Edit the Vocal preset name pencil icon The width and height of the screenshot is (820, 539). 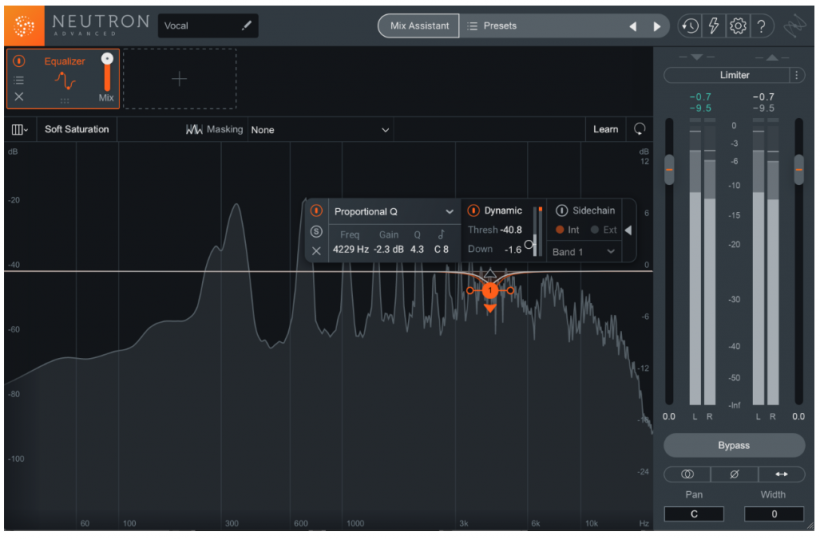pos(246,26)
